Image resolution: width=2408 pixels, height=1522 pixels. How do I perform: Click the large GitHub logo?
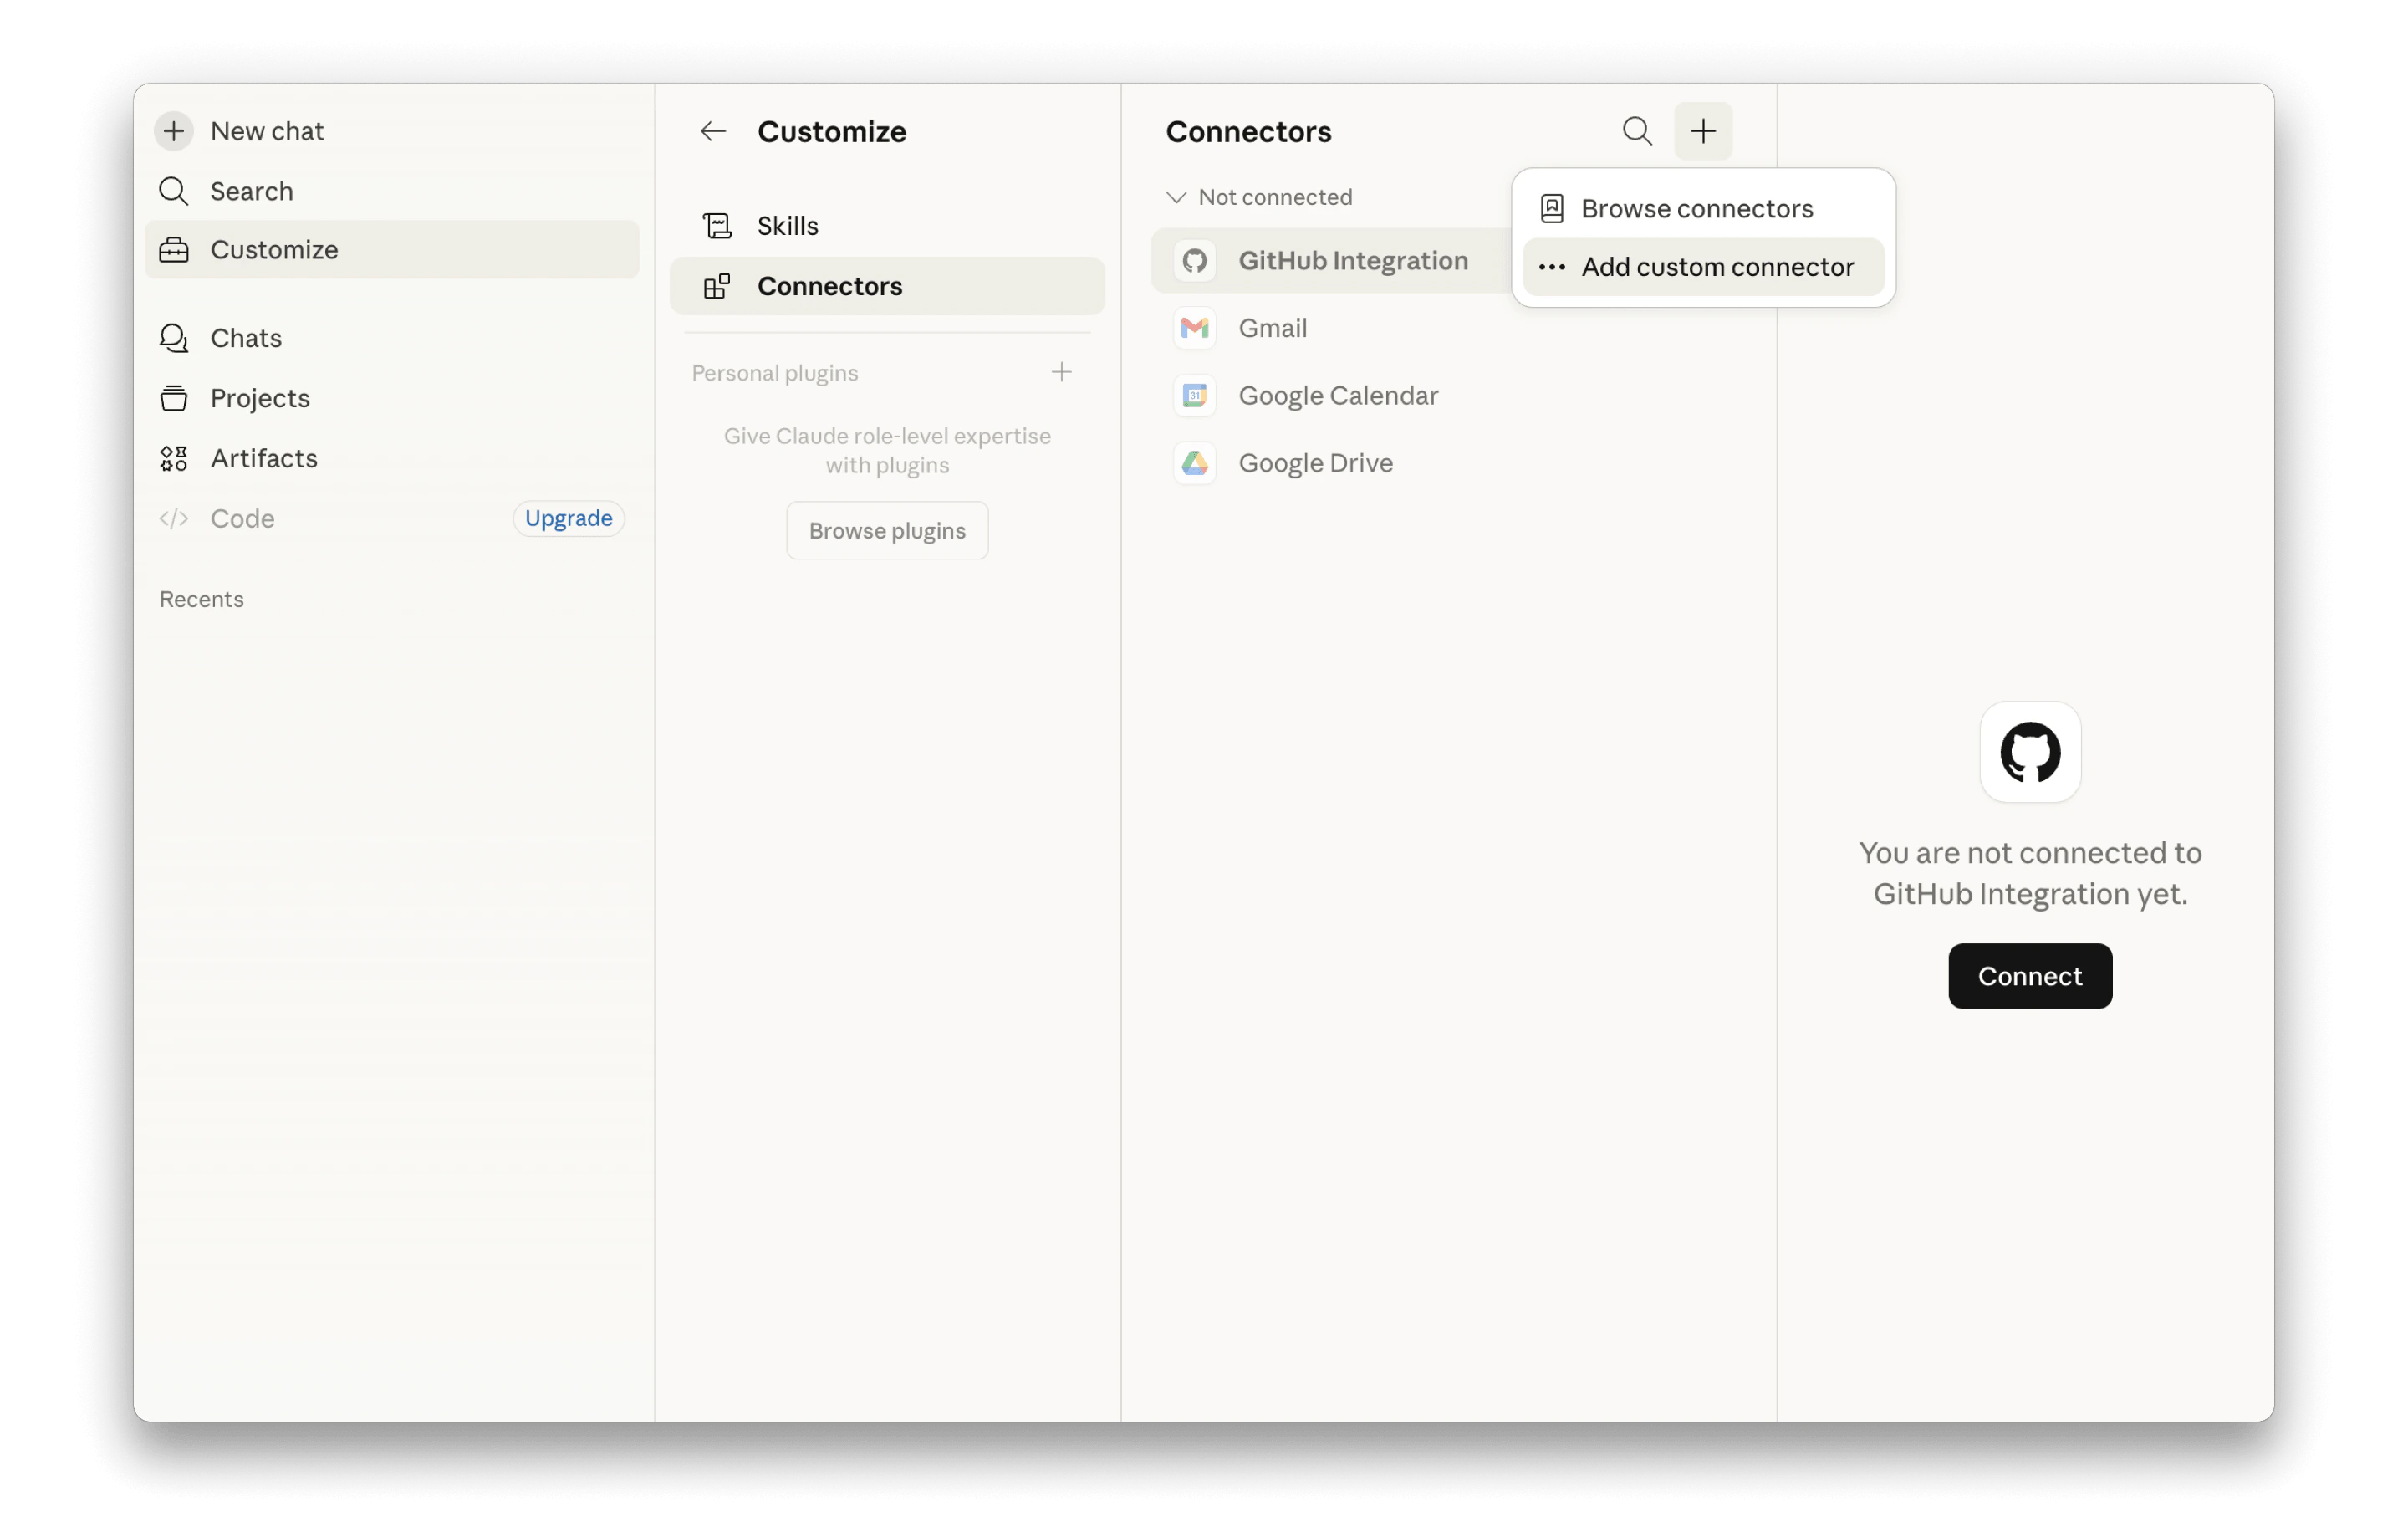click(2030, 752)
